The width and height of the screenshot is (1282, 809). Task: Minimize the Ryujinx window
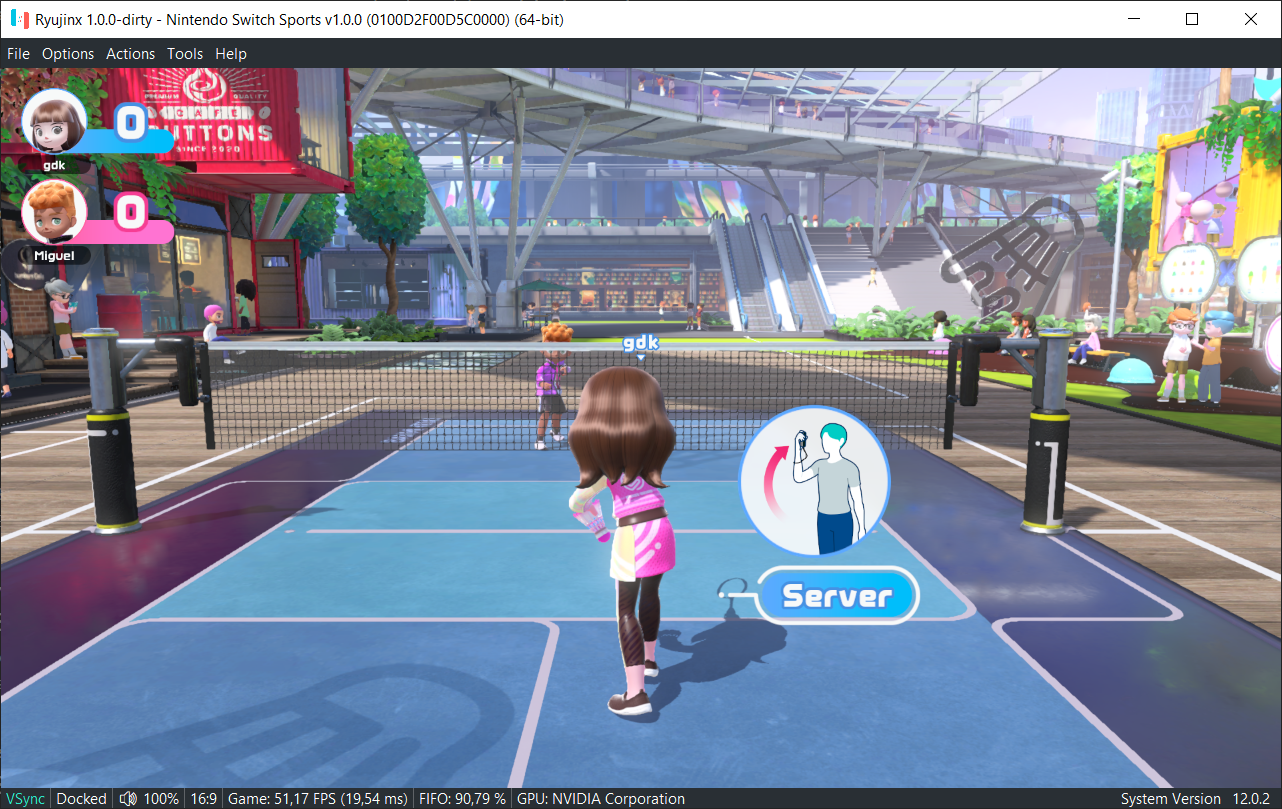[x=1132, y=19]
